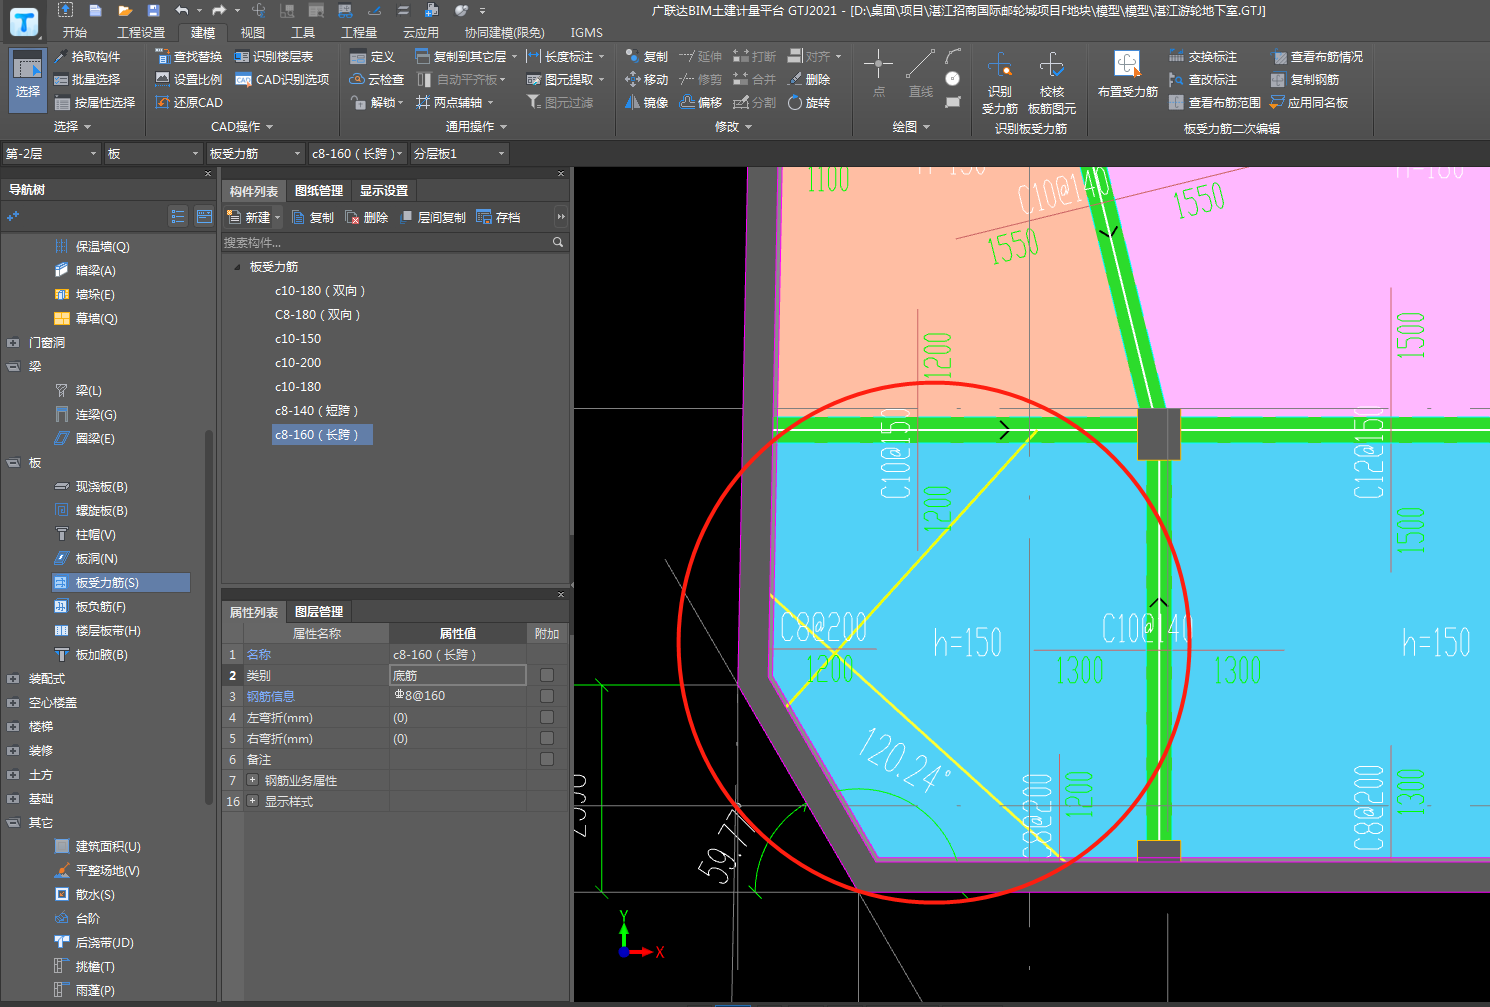Click the 类别 value field 底筋

(458, 675)
